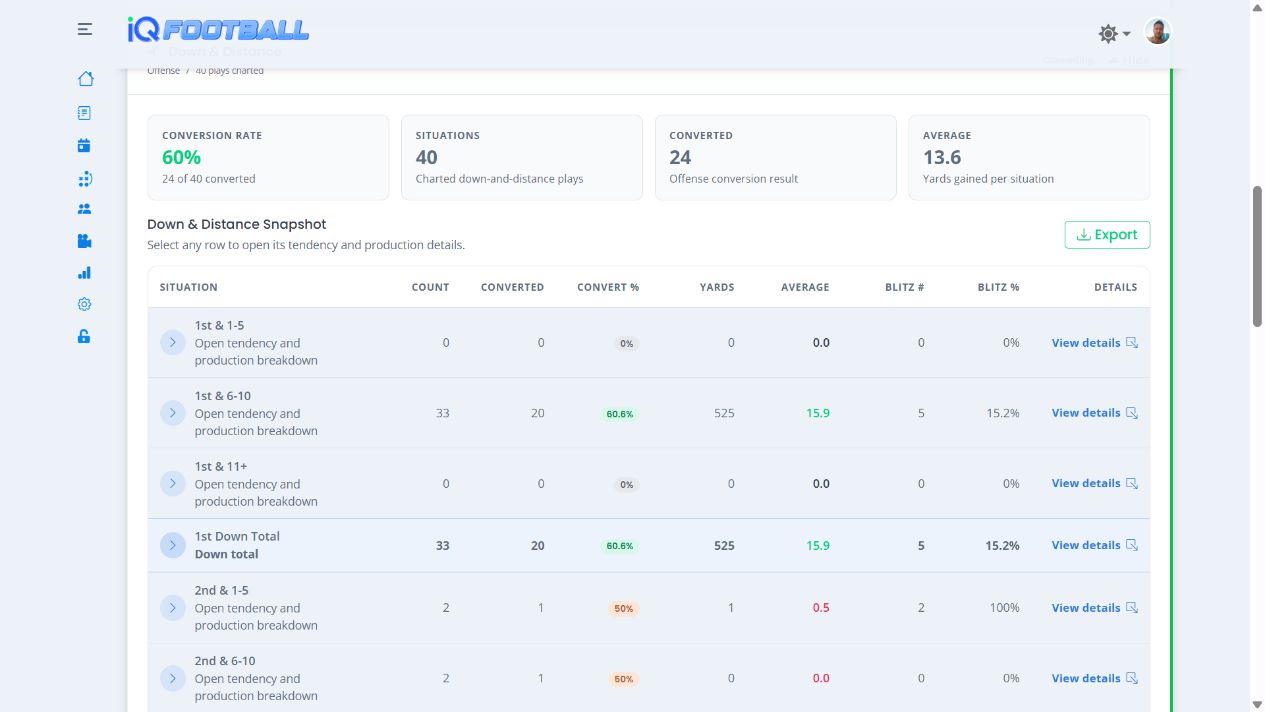The image size is (1265, 712).
Task: Click the Down & Distance Snapshot heading
Action: click(x=237, y=224)
